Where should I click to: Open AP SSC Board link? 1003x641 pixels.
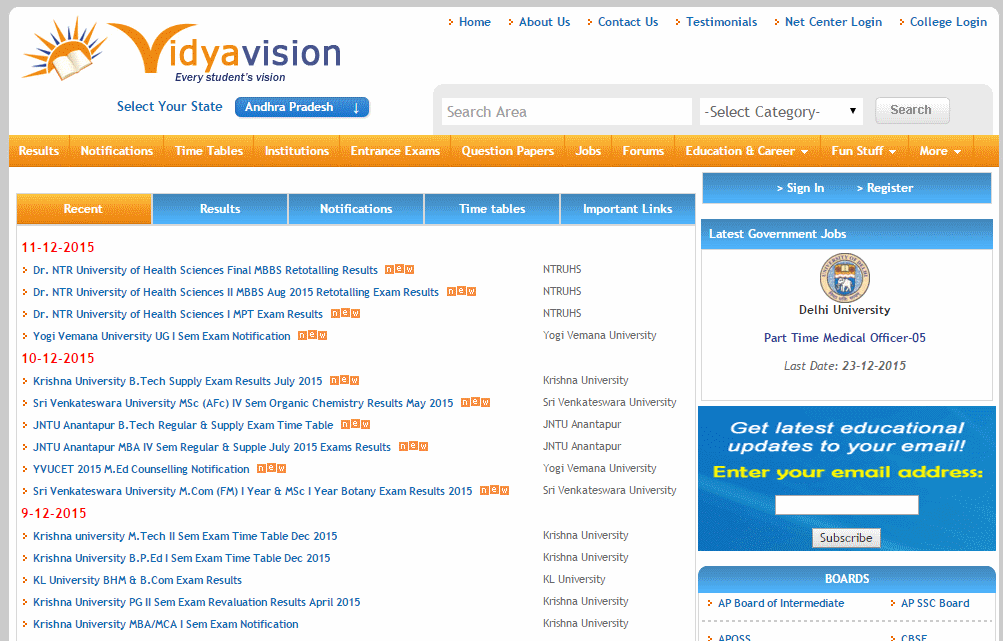(935, 603)
